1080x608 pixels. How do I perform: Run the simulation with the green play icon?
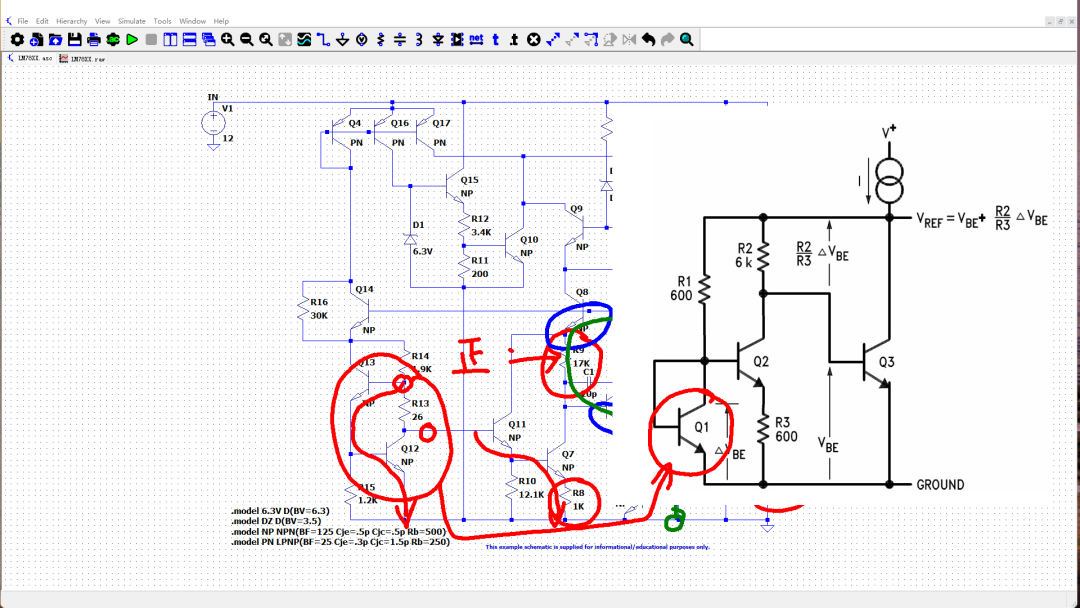point(131,40)
